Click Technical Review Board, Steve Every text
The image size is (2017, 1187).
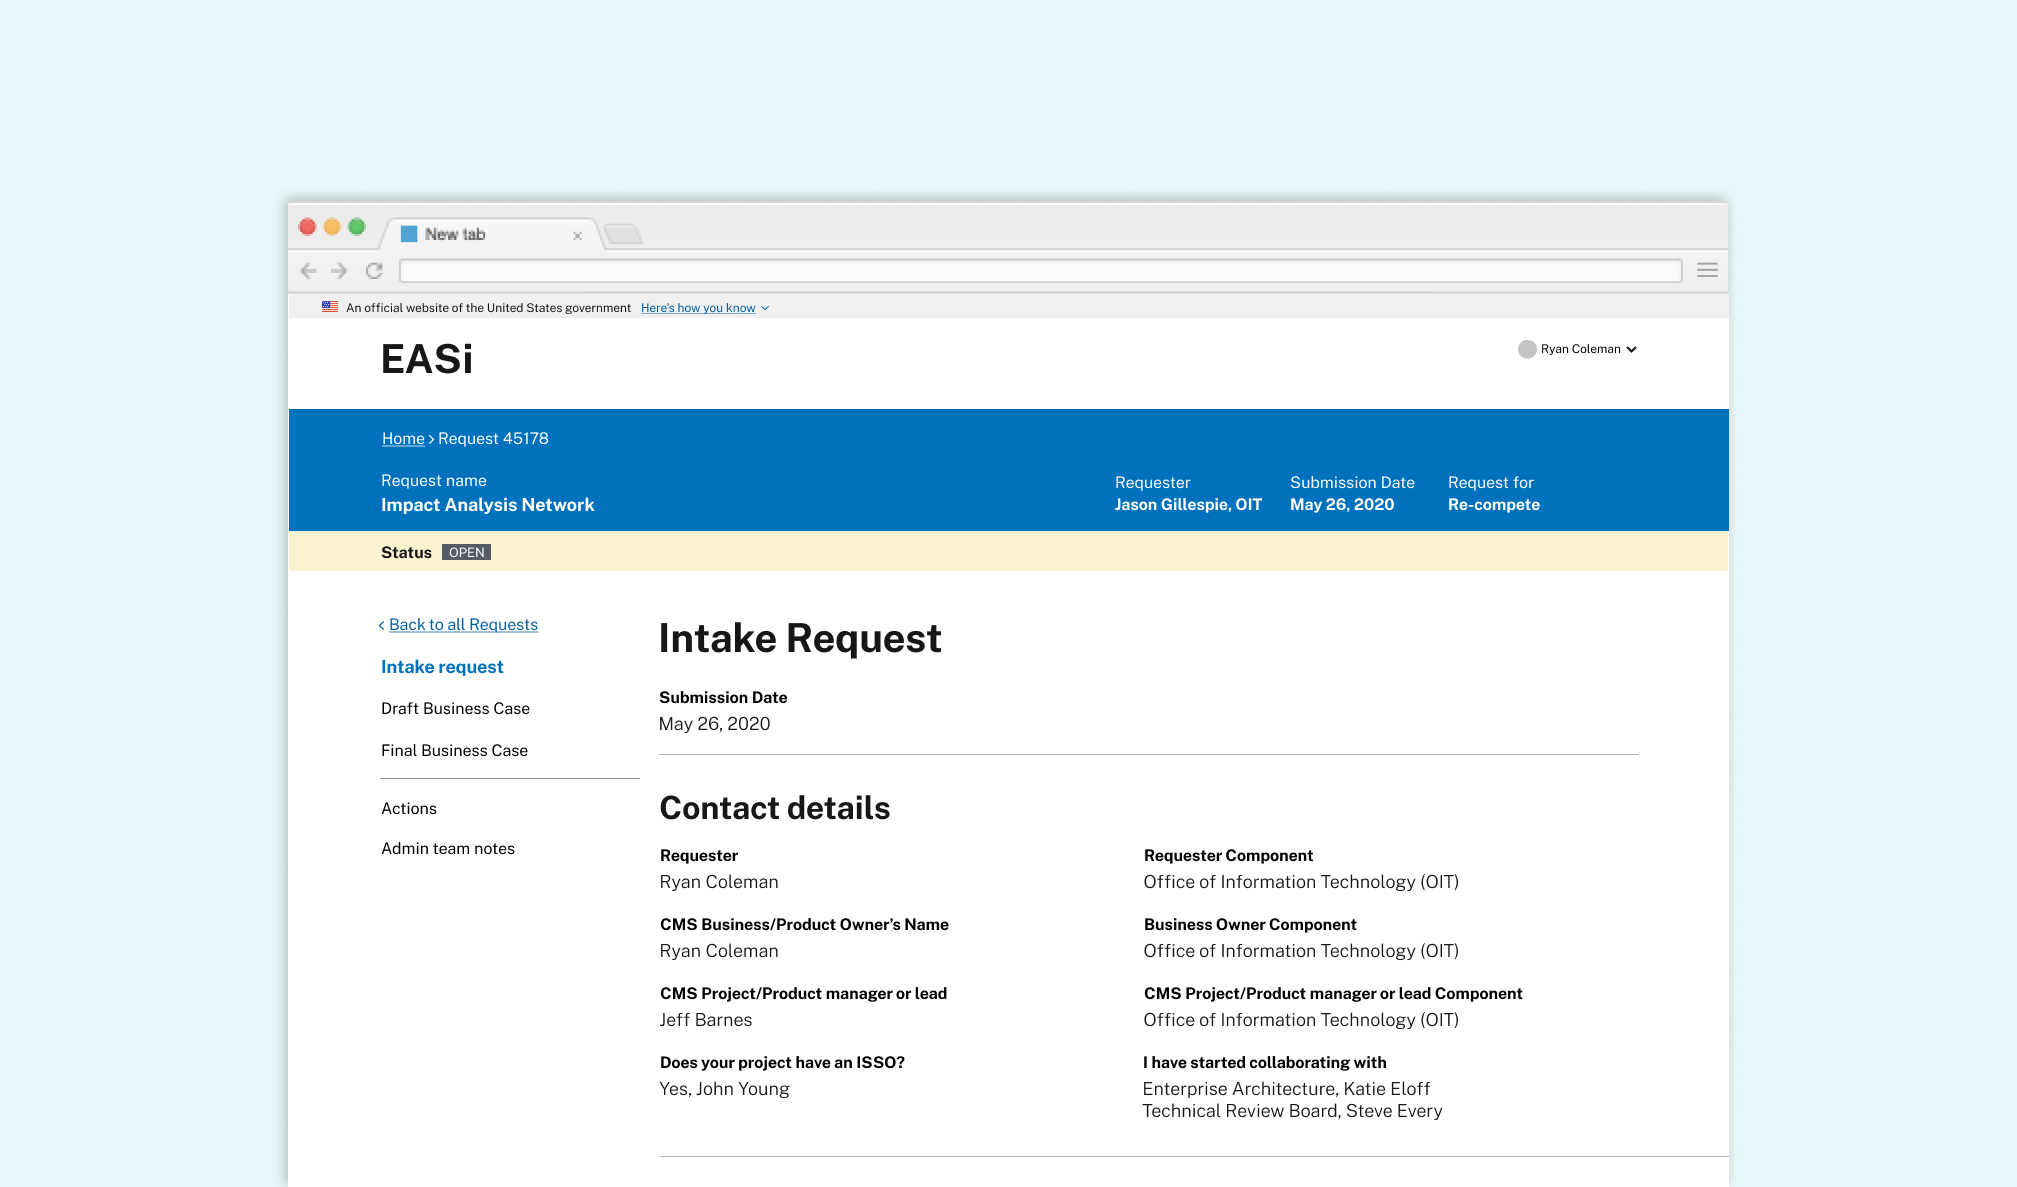[1292, 1111]
